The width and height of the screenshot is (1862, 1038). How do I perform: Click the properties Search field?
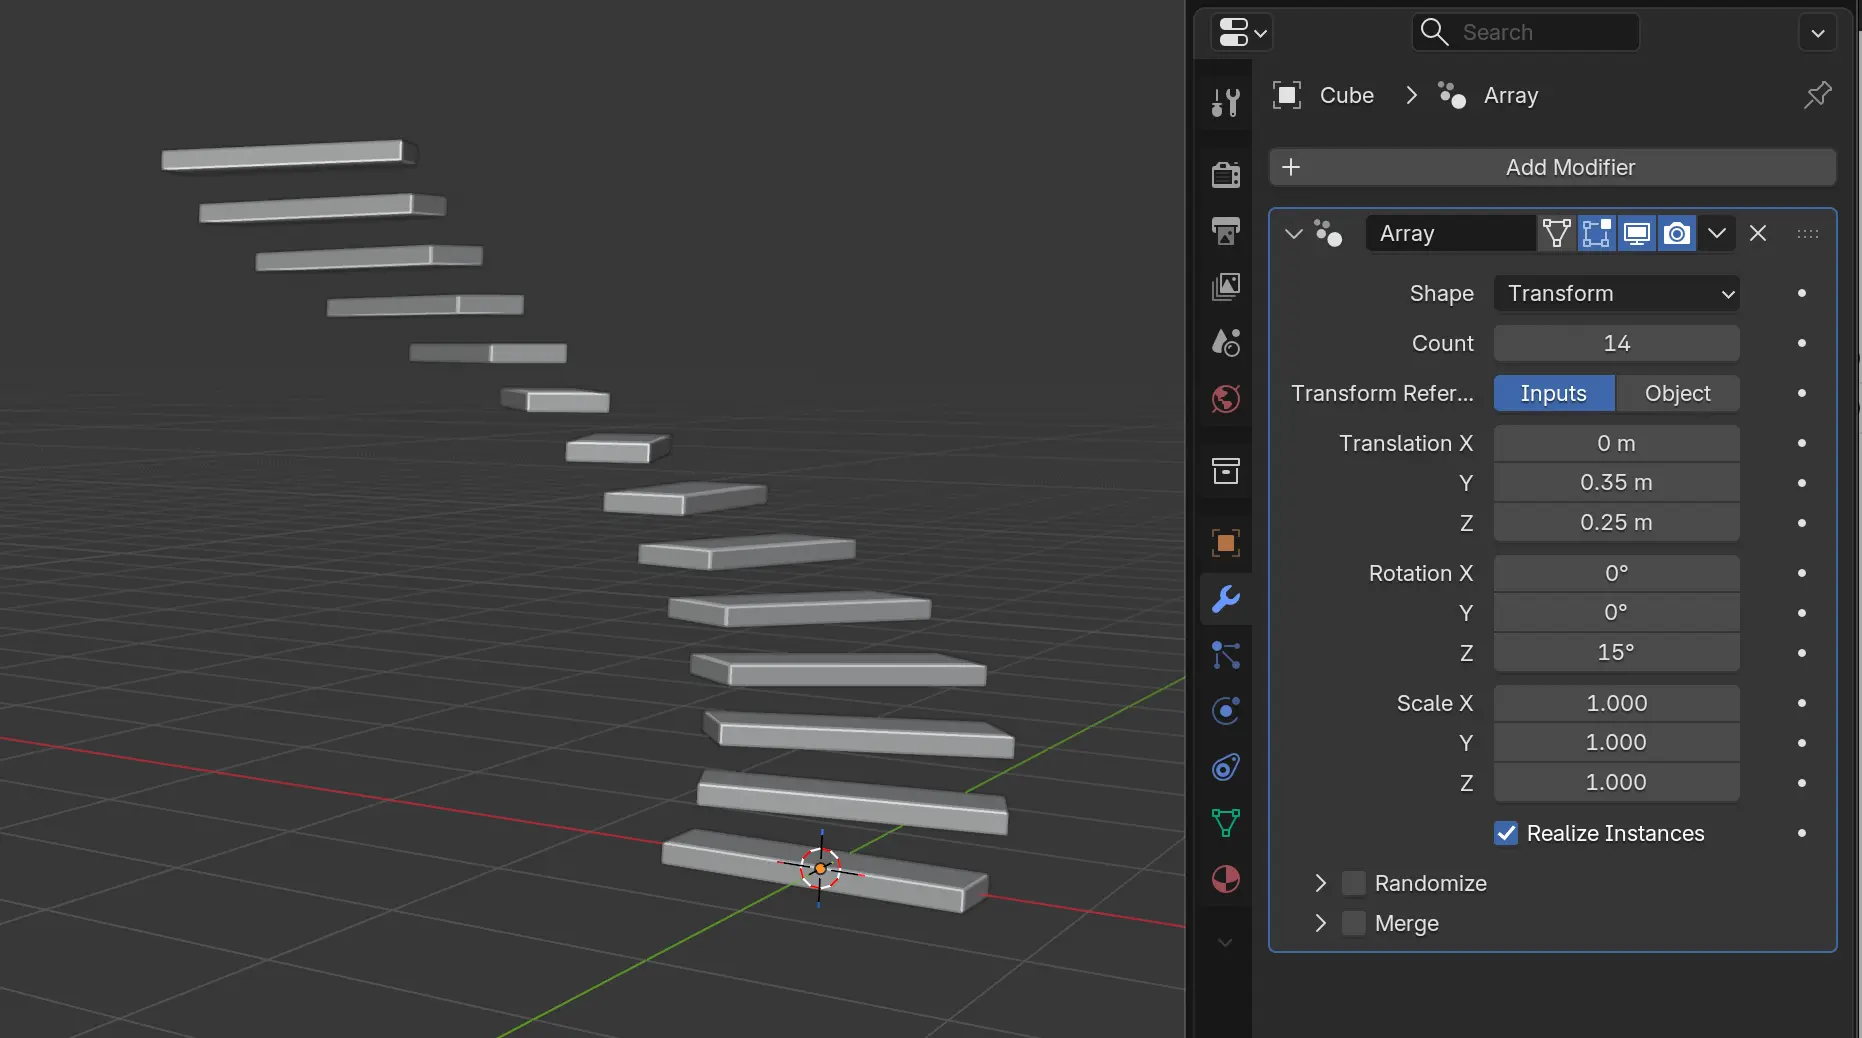(x=1526, y=32)
